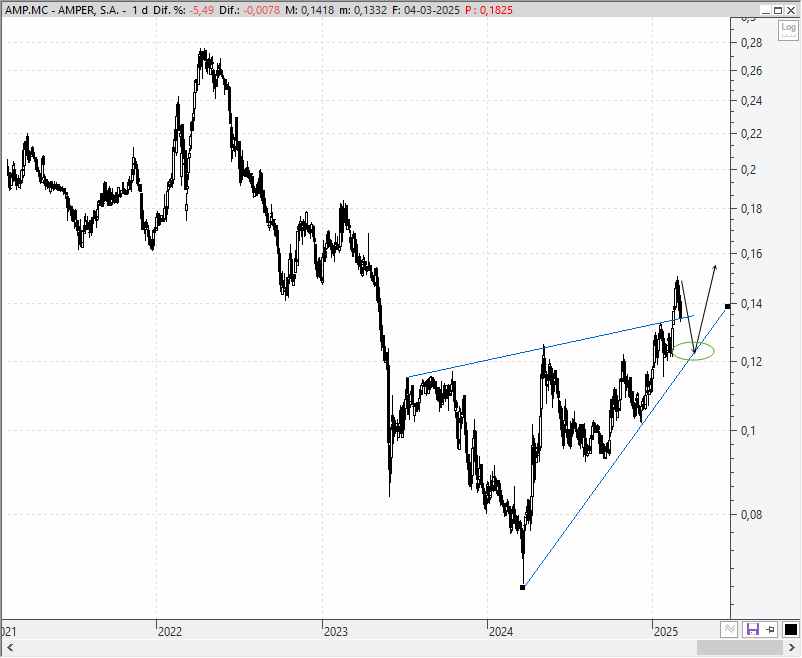Click the 0,2 price axis label
Image resolution: width=802 pixels, height=658 pixels.
tap(748, 169)
